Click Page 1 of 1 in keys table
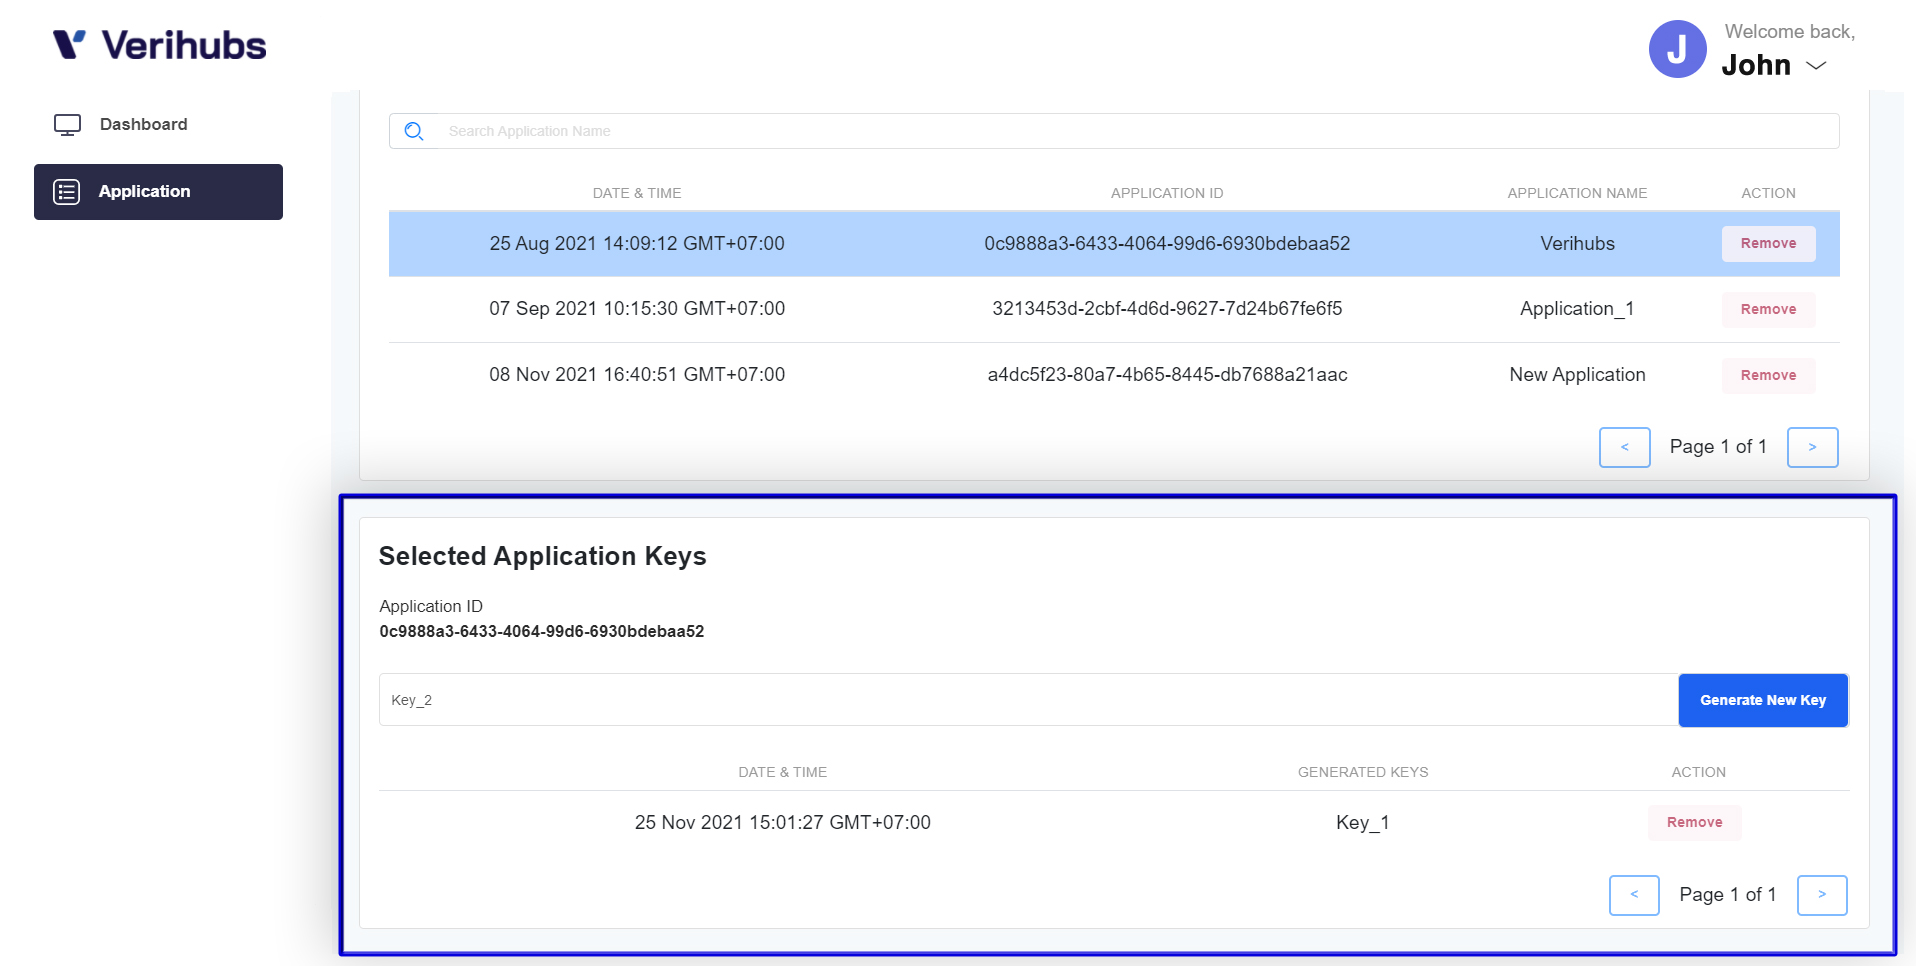 point(1728,895)
